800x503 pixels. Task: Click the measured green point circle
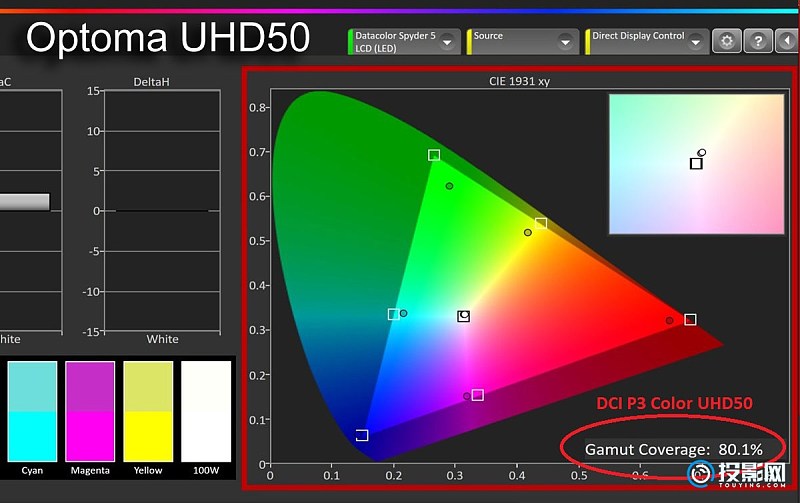click(449, 186)
